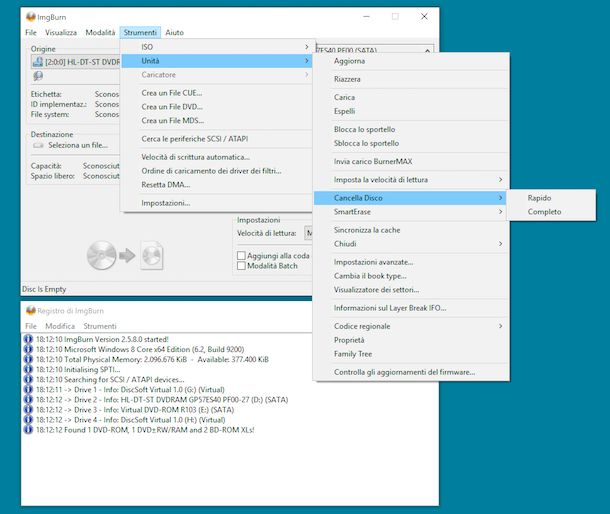Image resolution: width=610 pixels, height=514 pixels.
Task: Expand Imposta la velocità di lettura submenu
Action: click(411, 180)
